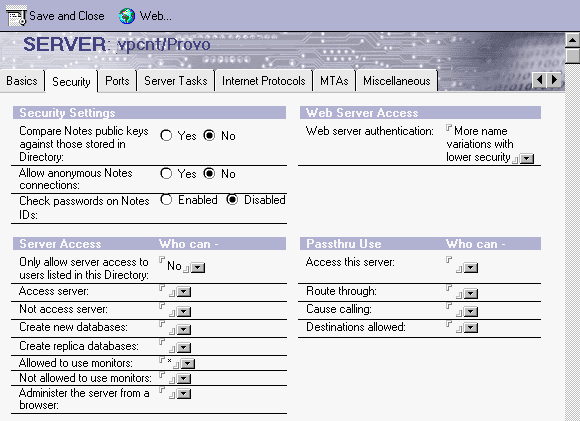Switch to the MTAs tab

[334, 81]
